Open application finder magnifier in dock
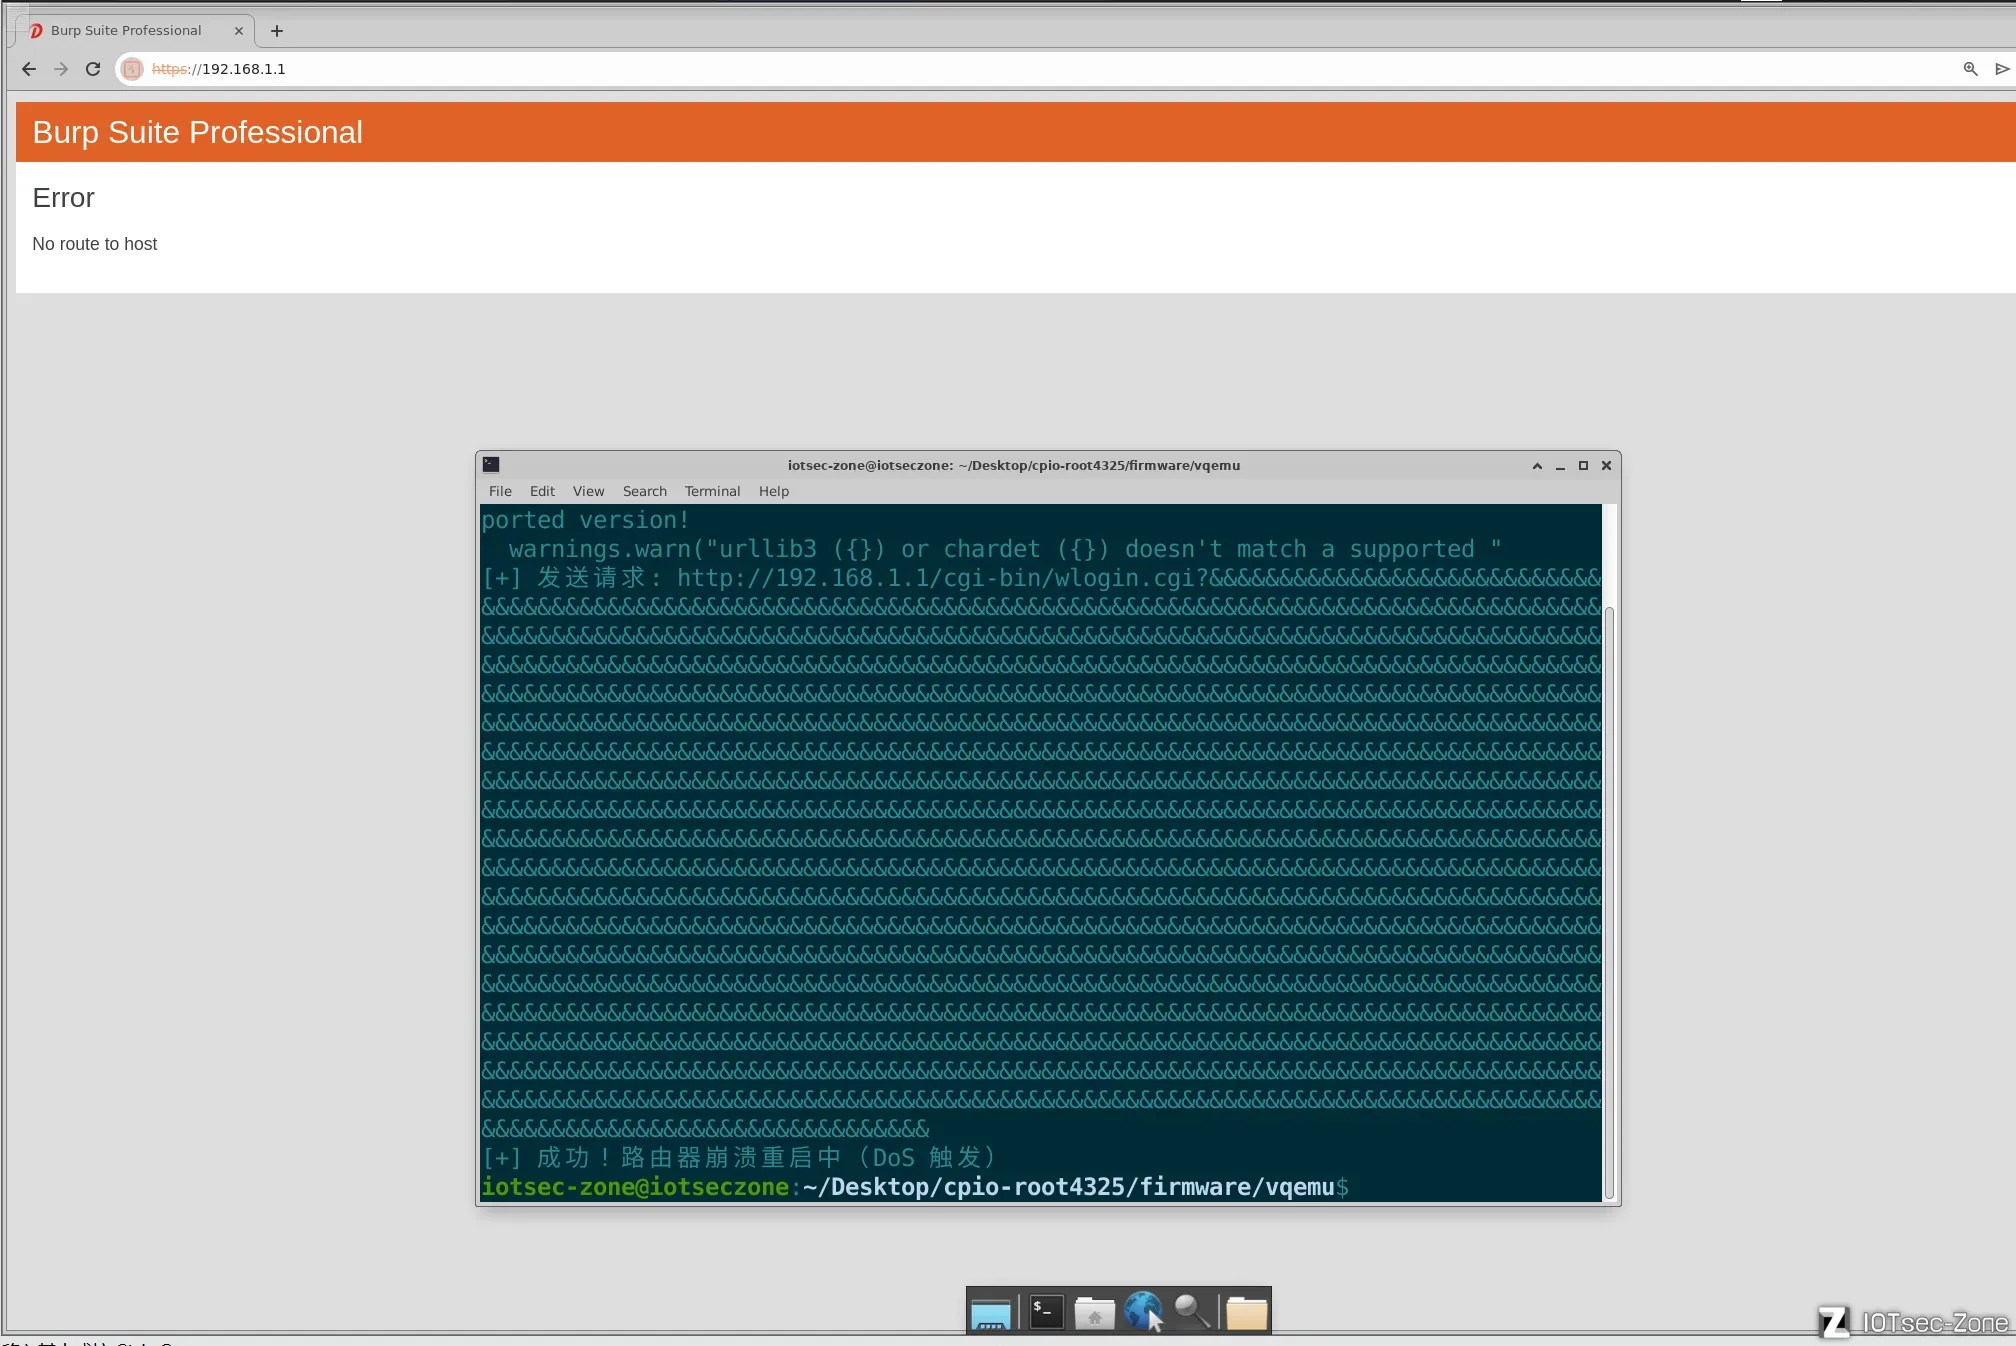The image size is (2016, 1346). (x=1191, y=1311)
